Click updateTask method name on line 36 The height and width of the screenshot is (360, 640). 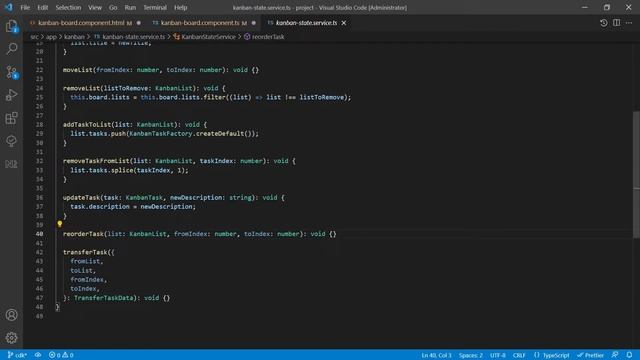pos(82,198)
